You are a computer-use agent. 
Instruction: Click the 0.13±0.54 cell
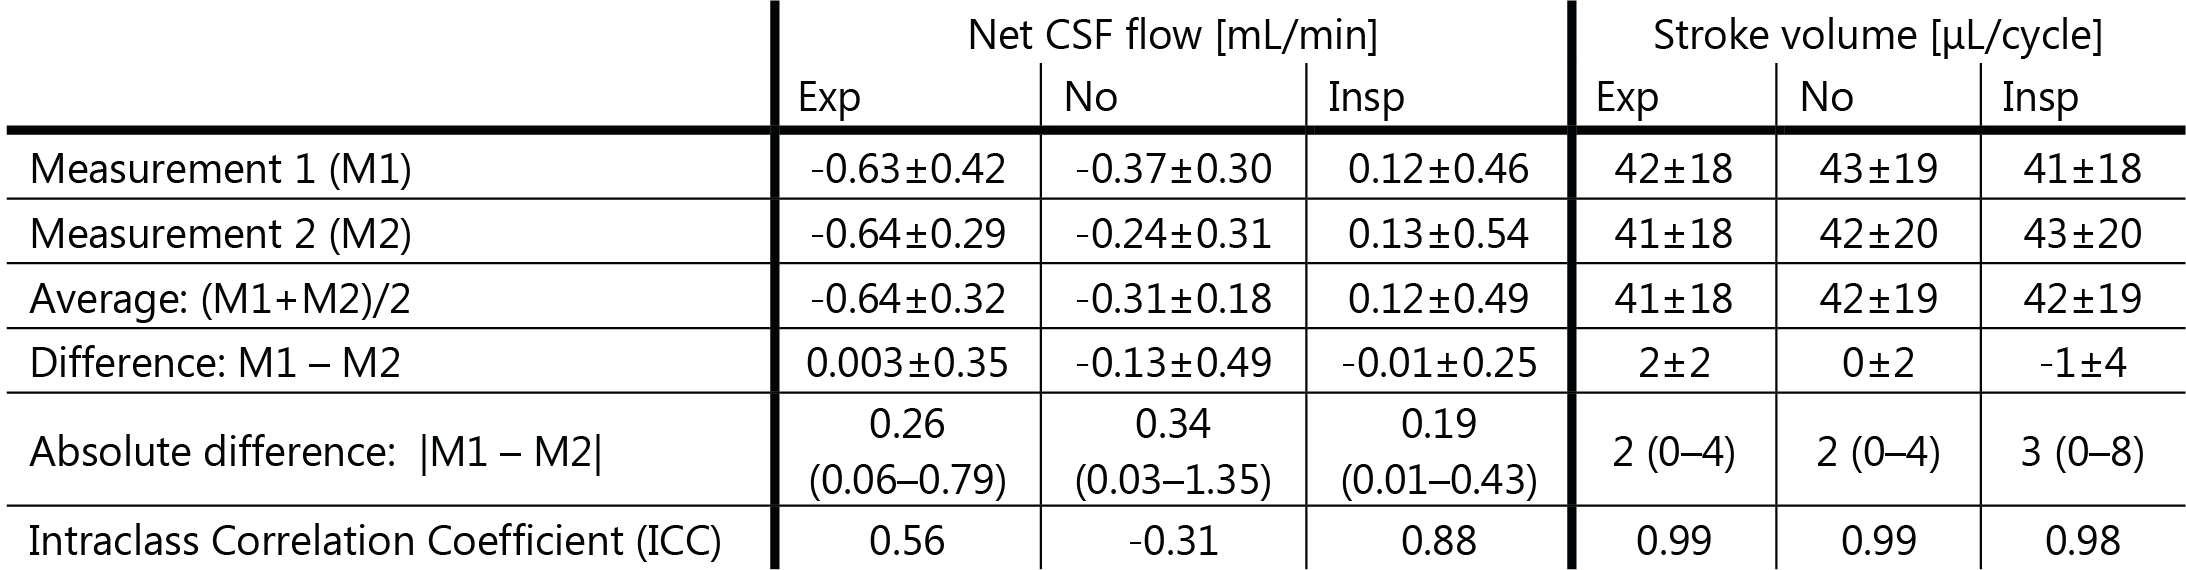pos(1438,234)
